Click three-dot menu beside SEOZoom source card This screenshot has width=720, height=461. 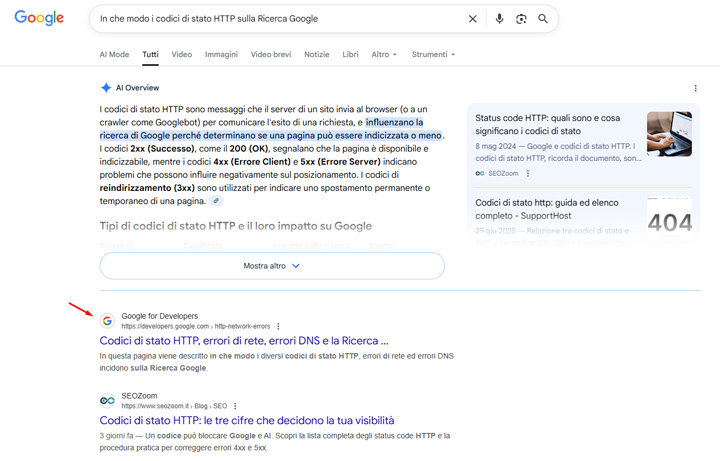point(528,173)
